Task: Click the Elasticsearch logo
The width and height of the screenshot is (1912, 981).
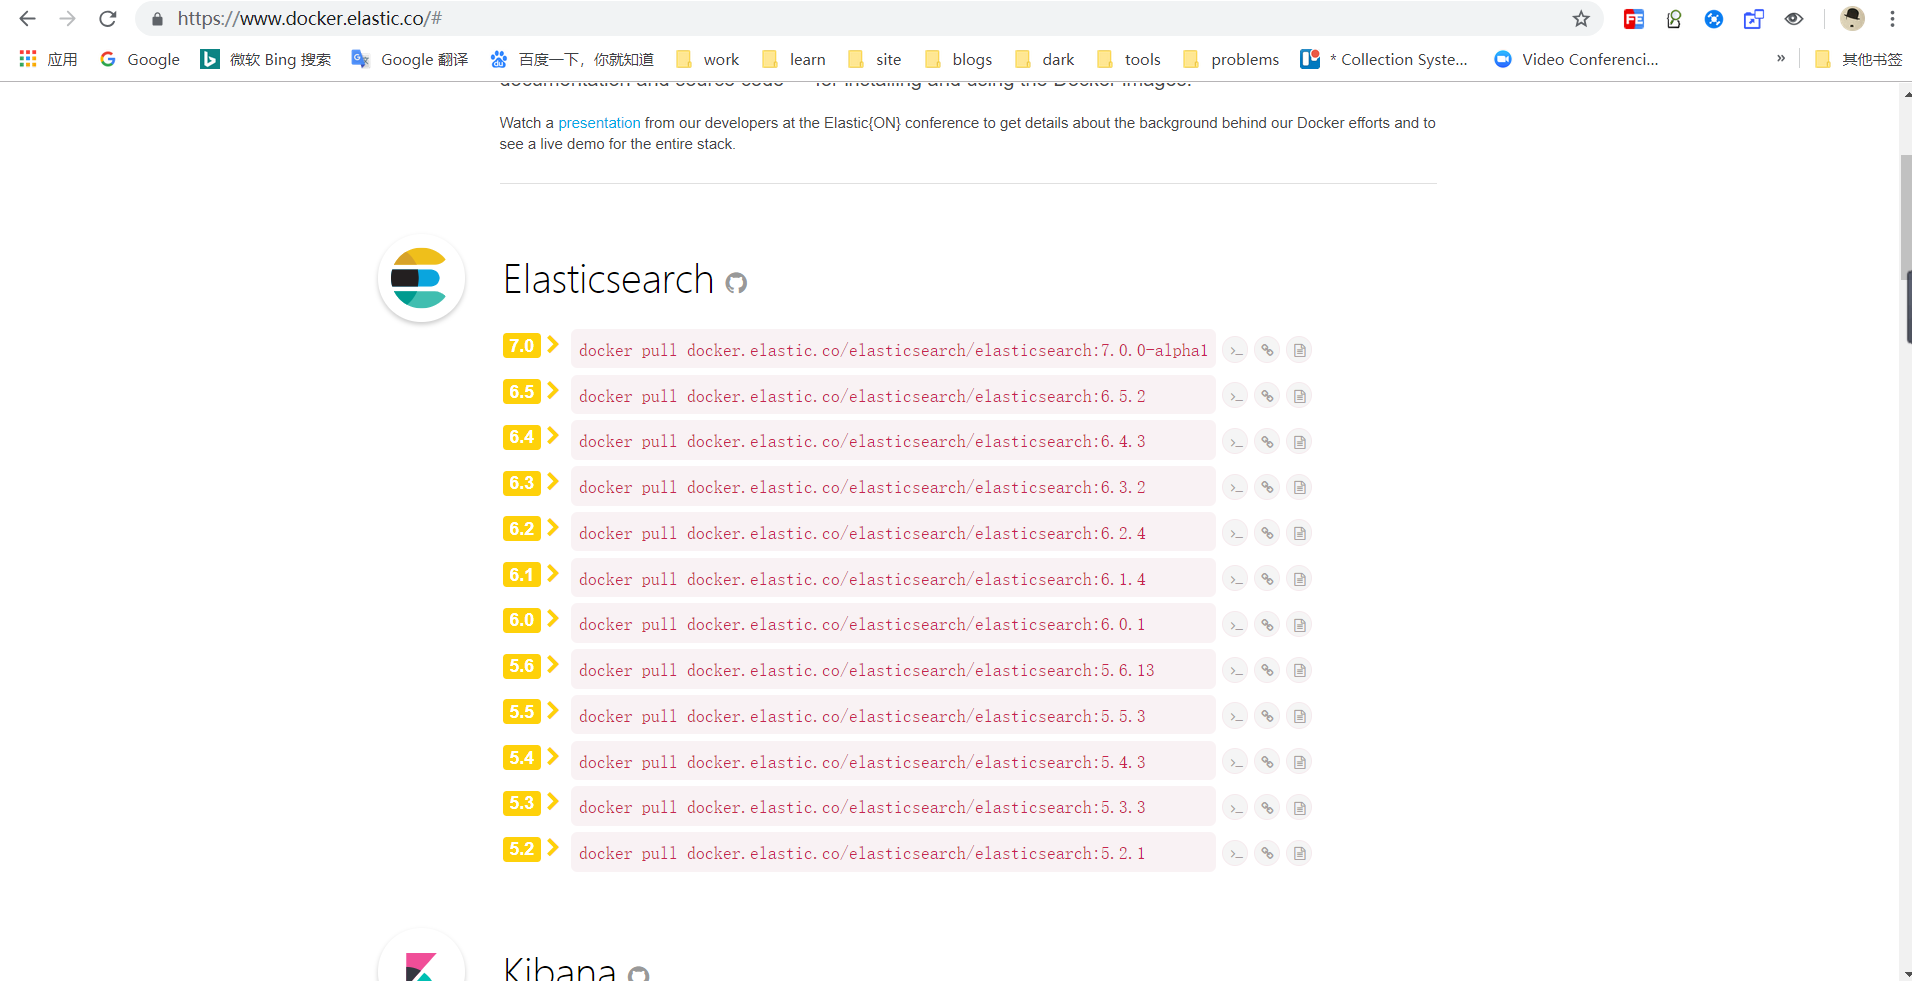Action: click(x=421, y=278)
